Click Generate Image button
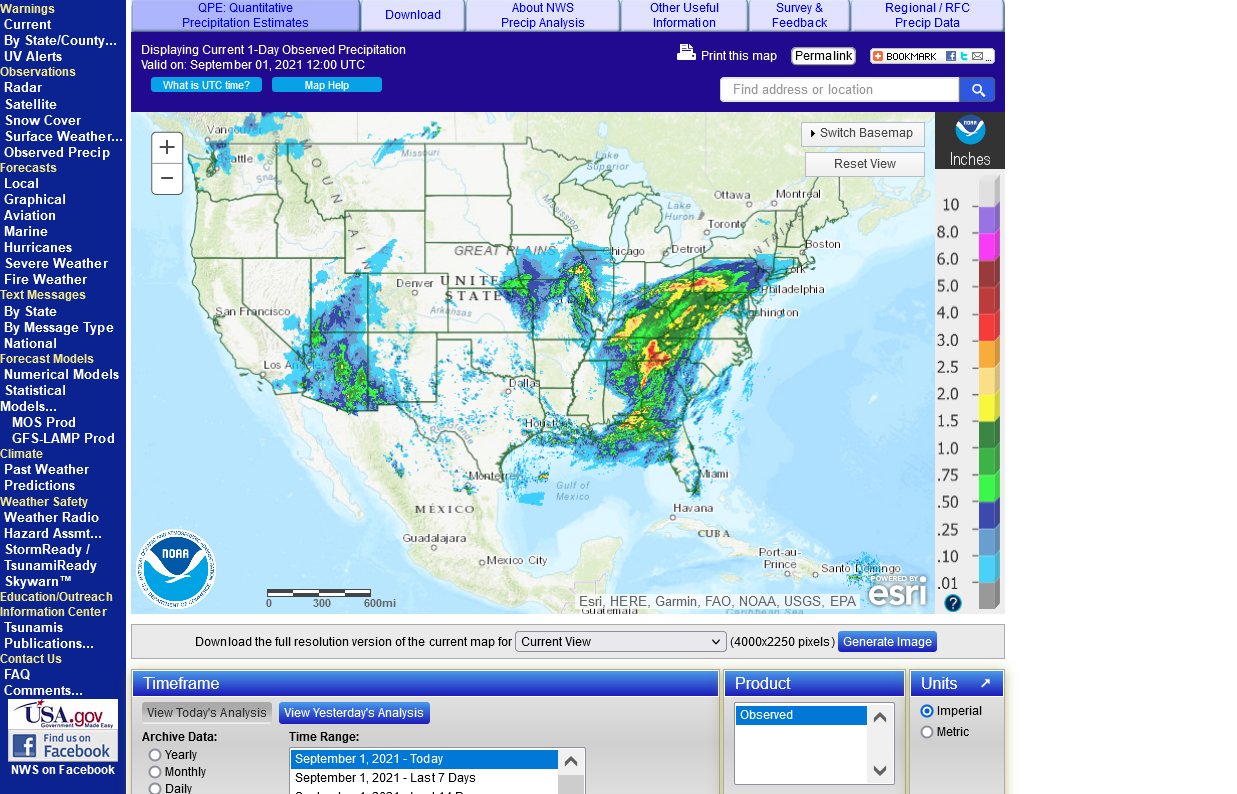 (887, 642)
